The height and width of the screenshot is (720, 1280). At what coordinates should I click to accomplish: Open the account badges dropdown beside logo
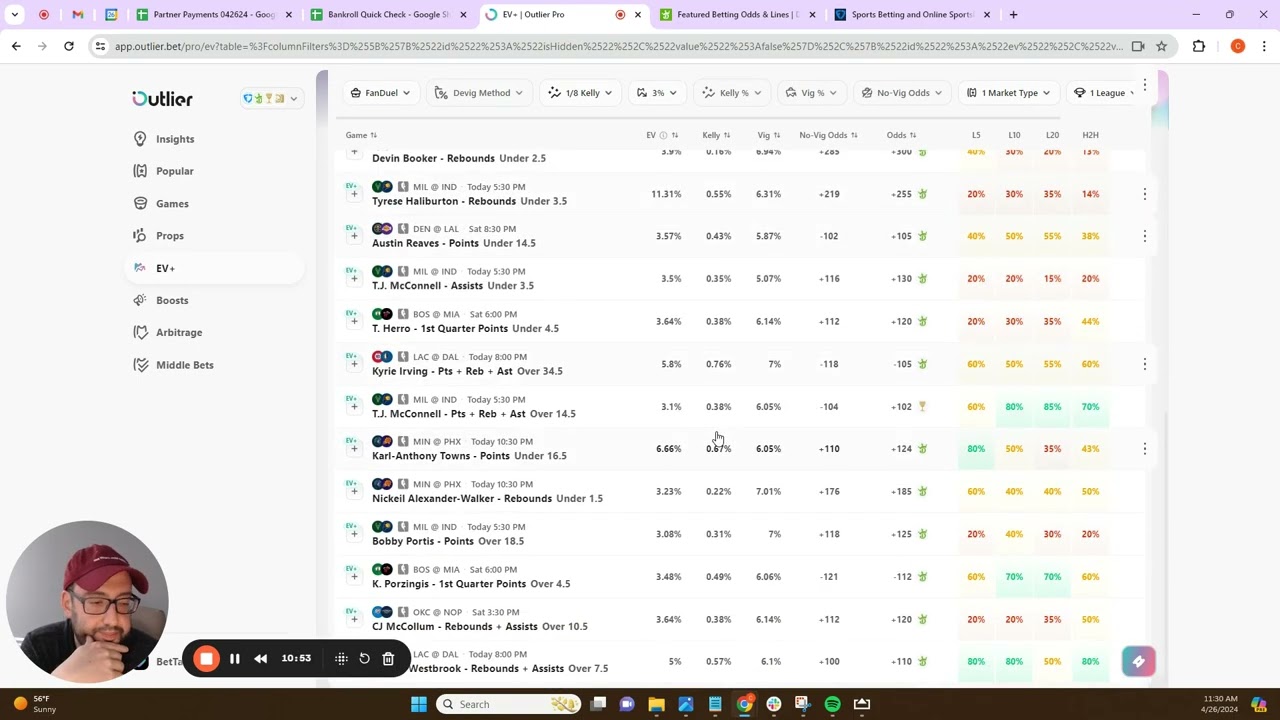point(270,98)
